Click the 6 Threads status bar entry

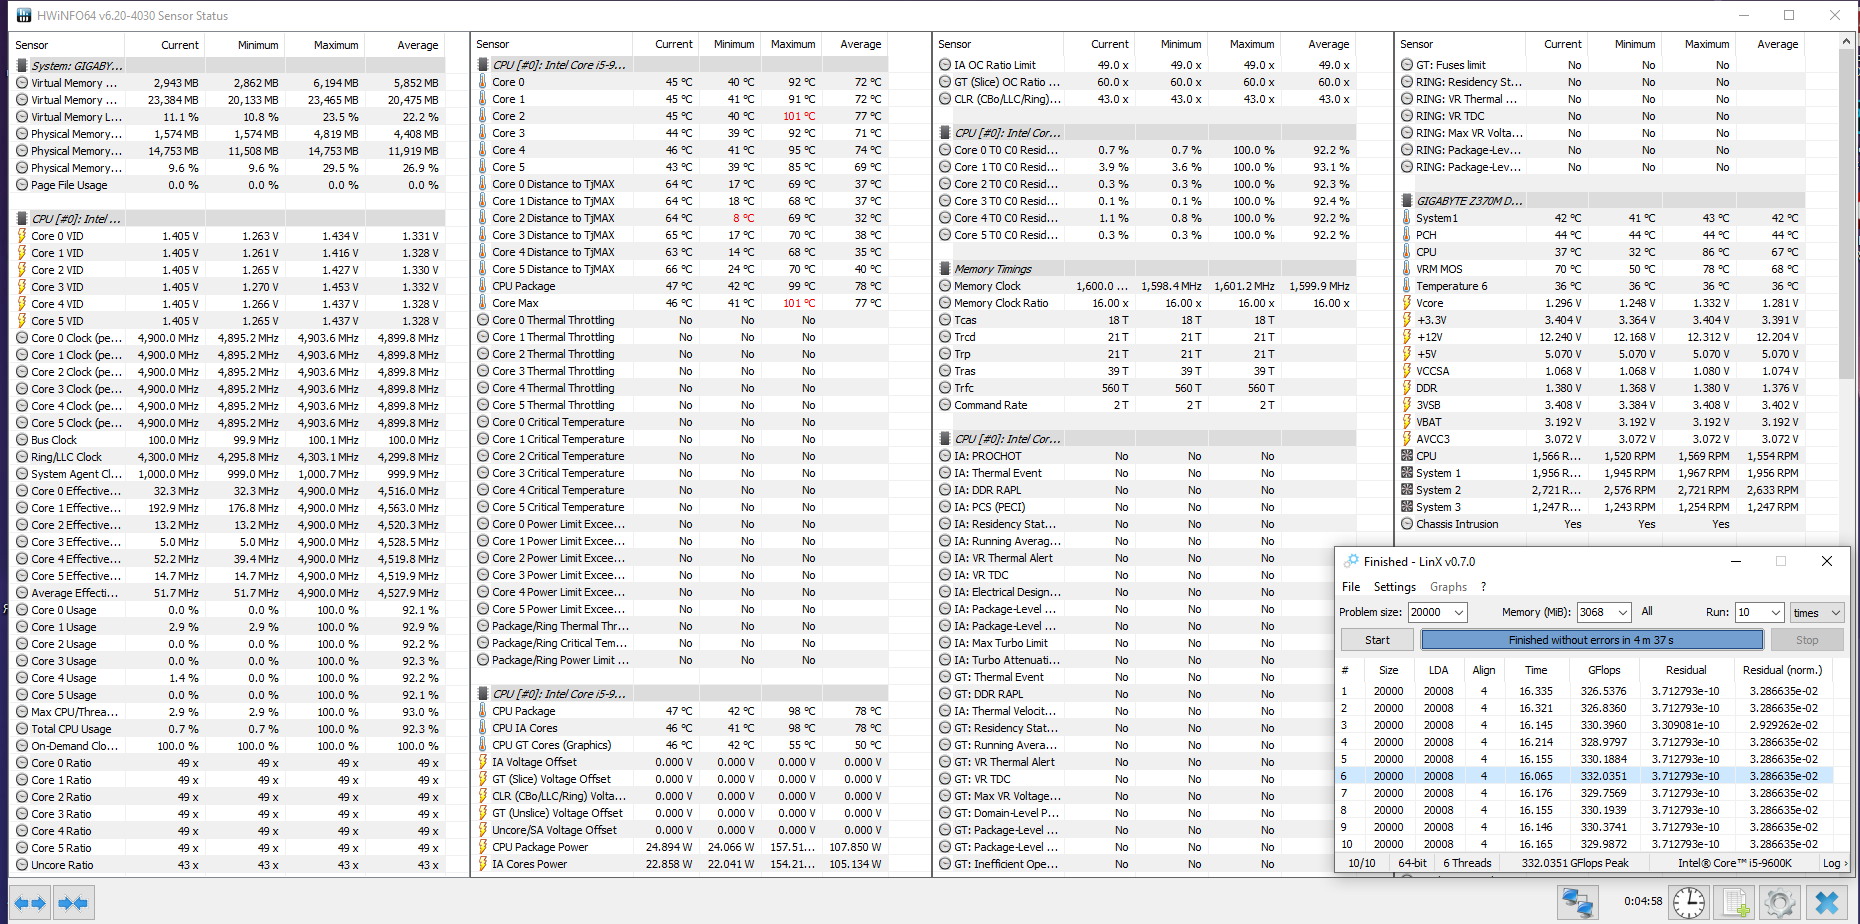click(1467, 863)
